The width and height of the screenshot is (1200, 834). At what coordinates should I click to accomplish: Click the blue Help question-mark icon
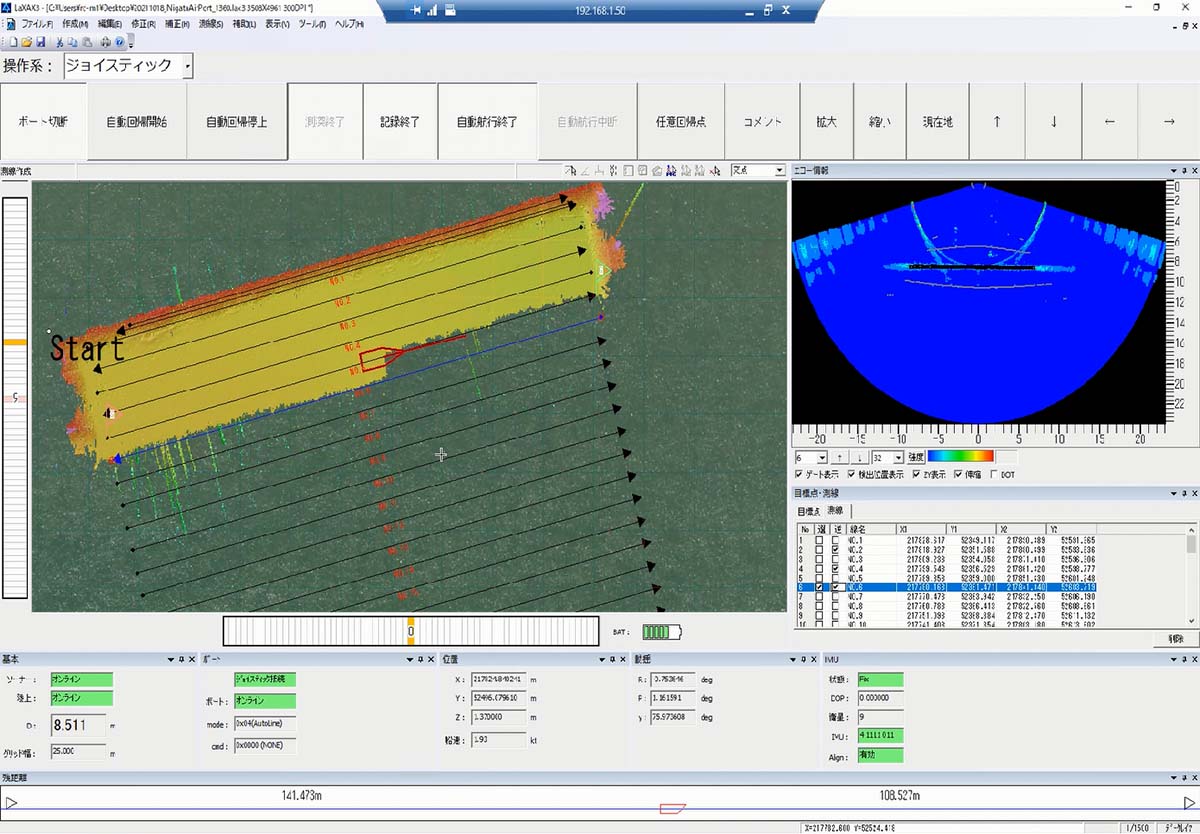[119, 43]
